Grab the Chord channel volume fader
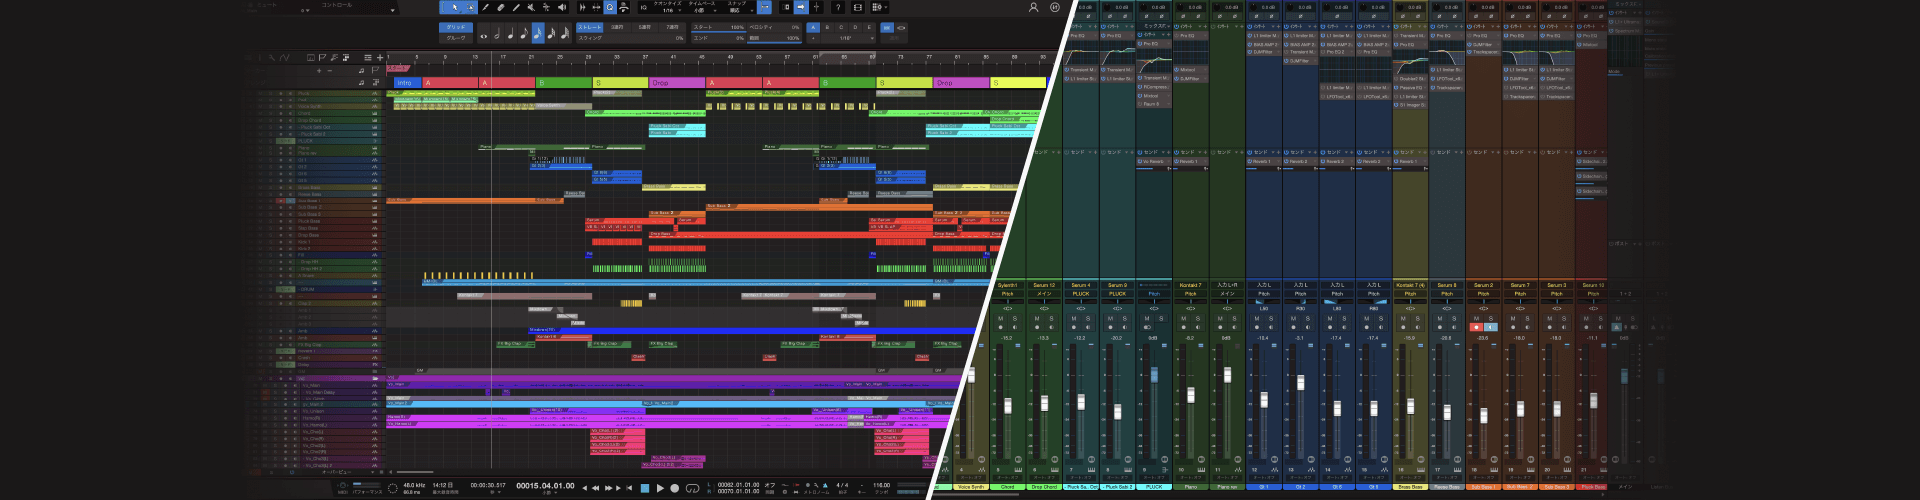The image size is (1920, 500). click(x=1008, y=406)
